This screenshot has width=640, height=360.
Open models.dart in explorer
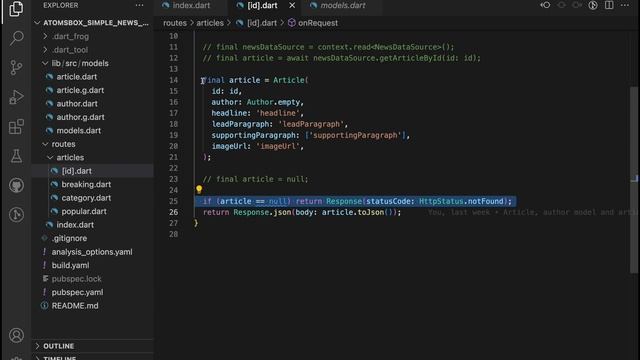click(x=92, y=131)
